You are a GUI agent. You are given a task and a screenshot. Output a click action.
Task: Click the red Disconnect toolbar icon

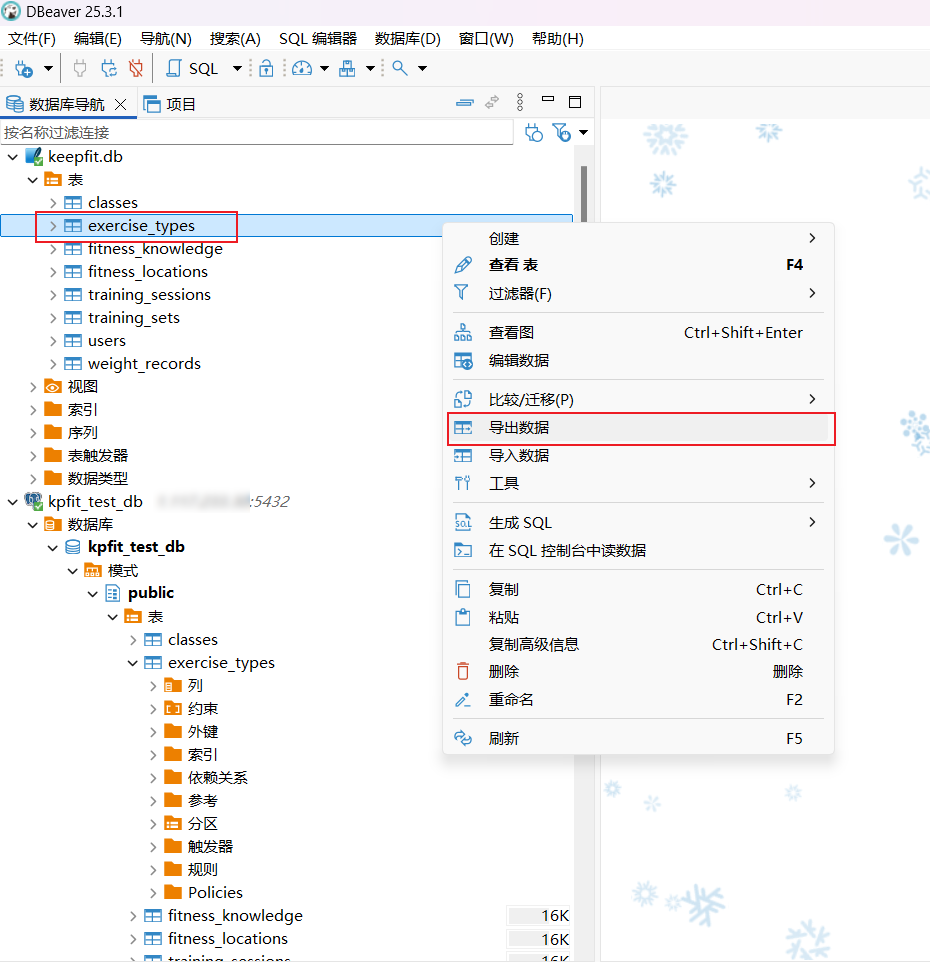[136, 68]
